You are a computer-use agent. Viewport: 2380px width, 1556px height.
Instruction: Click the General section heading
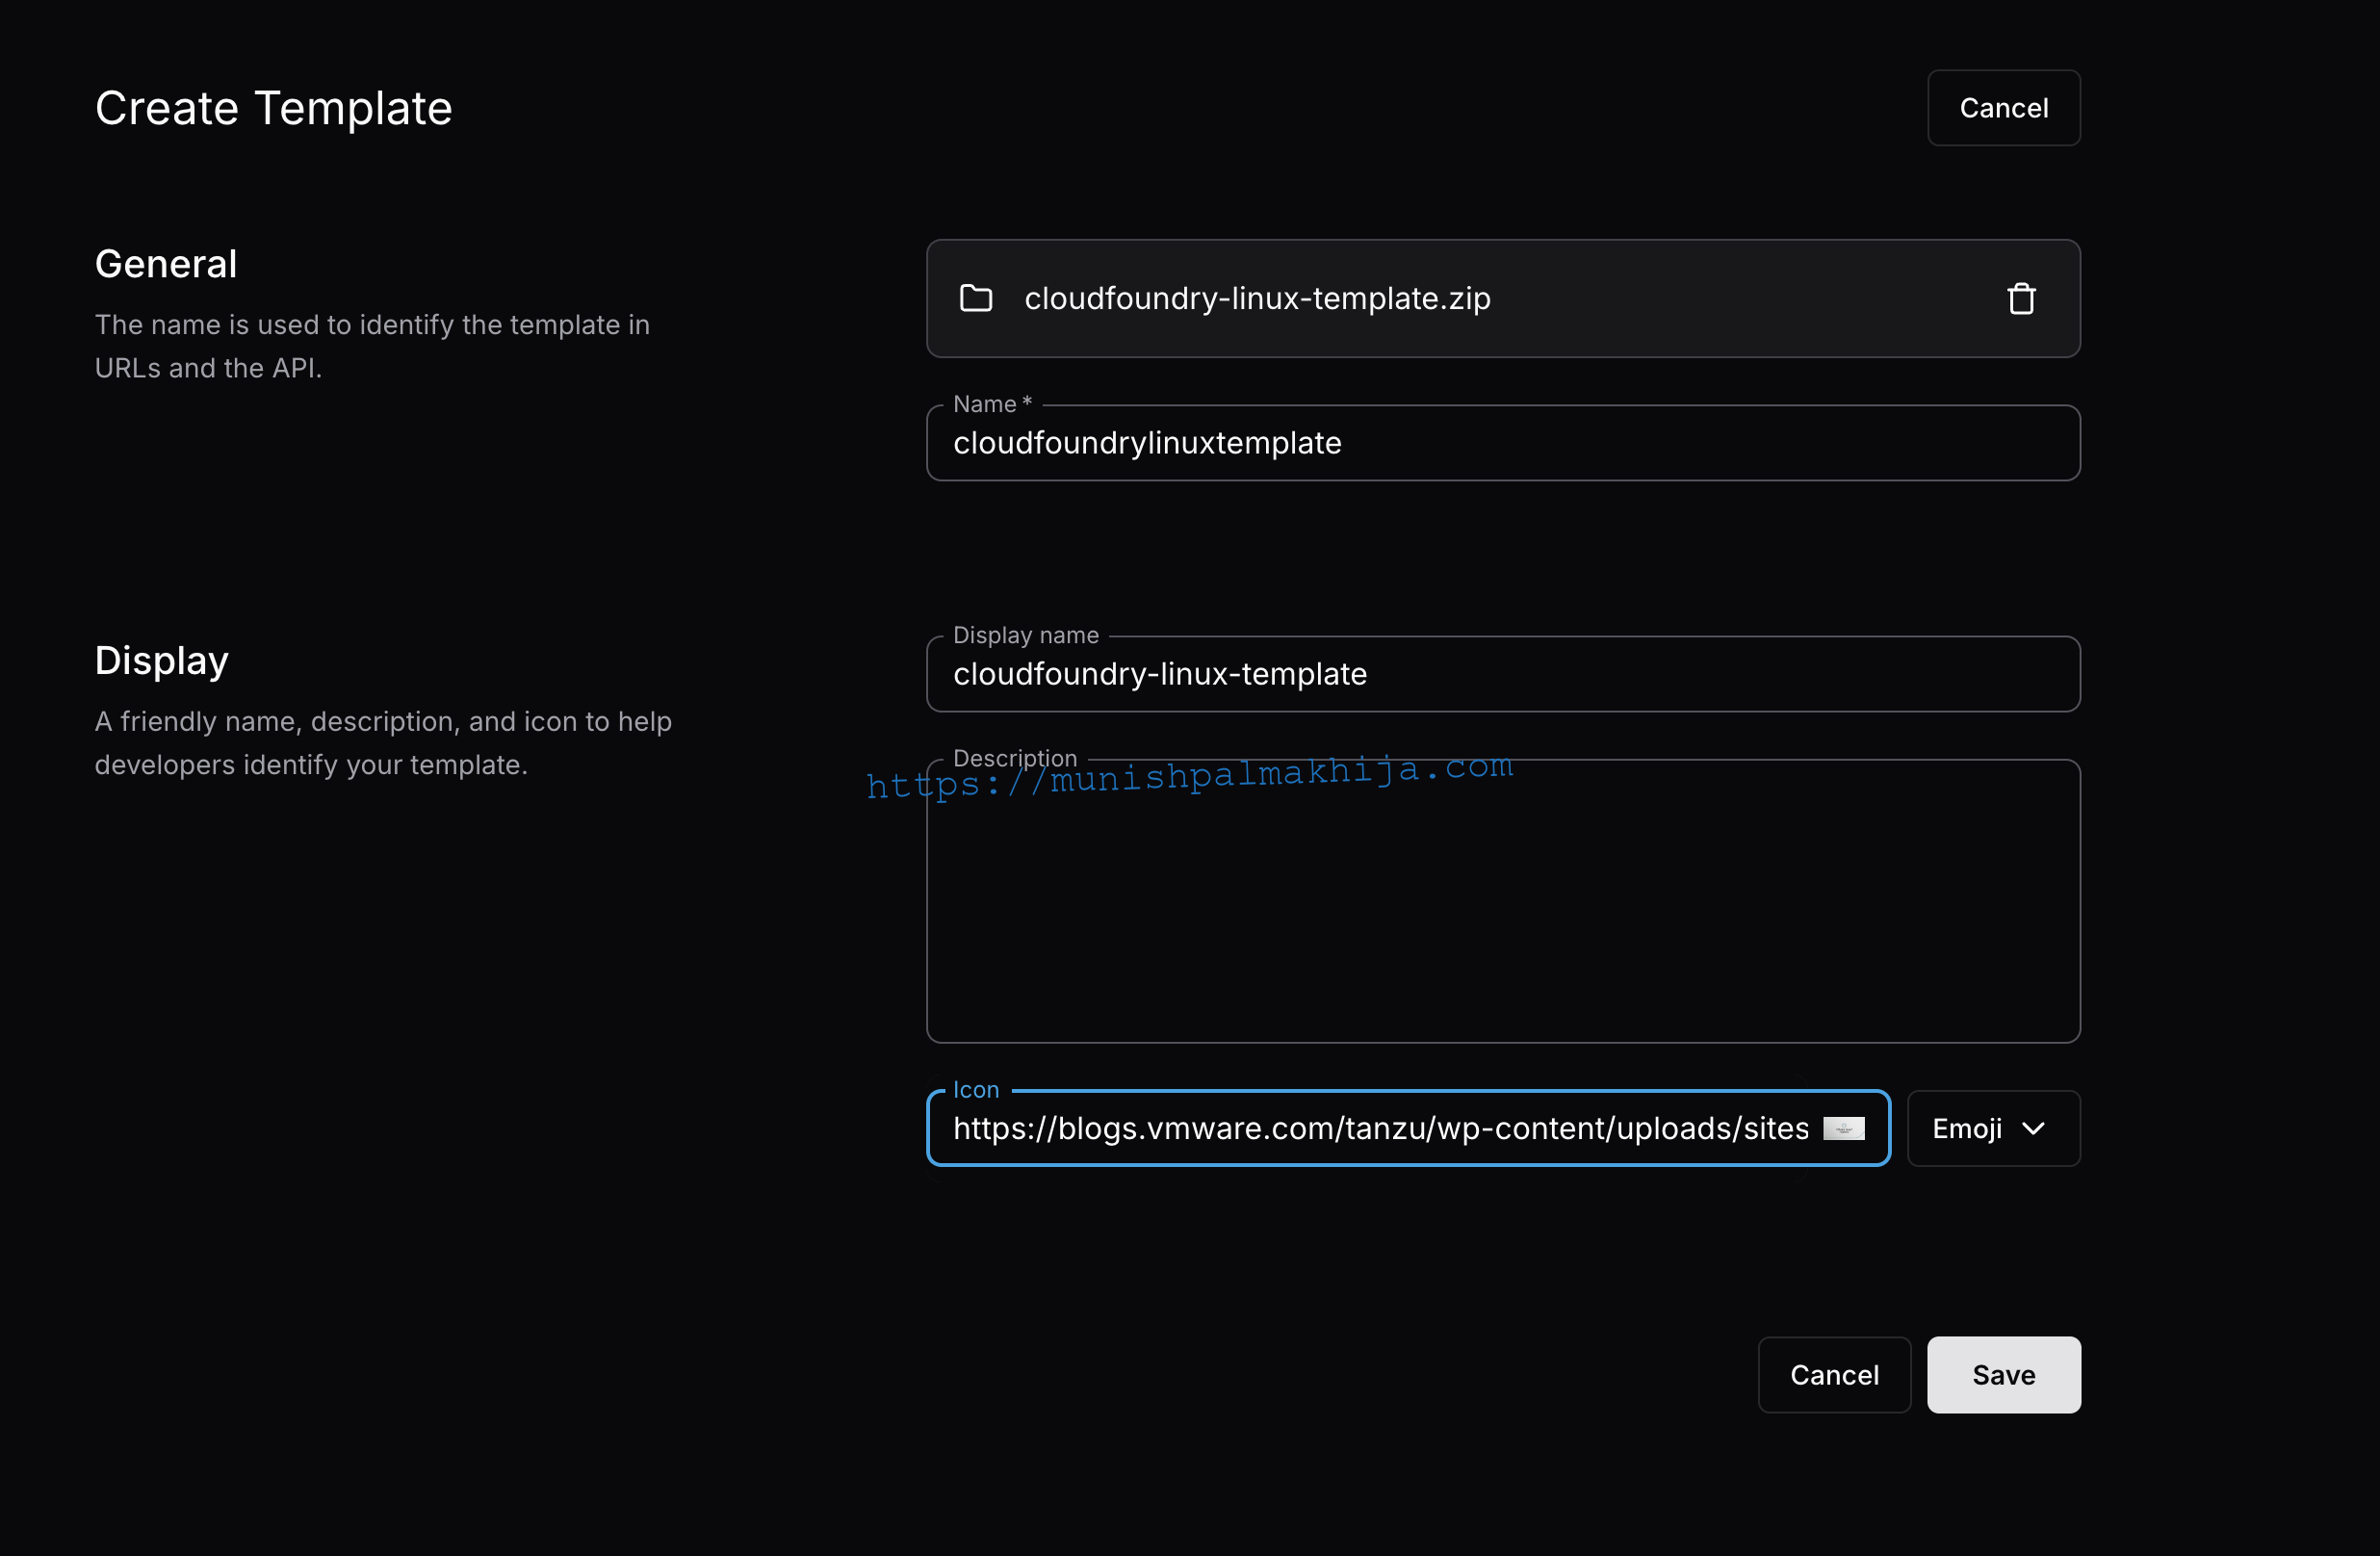click(166, 264)
